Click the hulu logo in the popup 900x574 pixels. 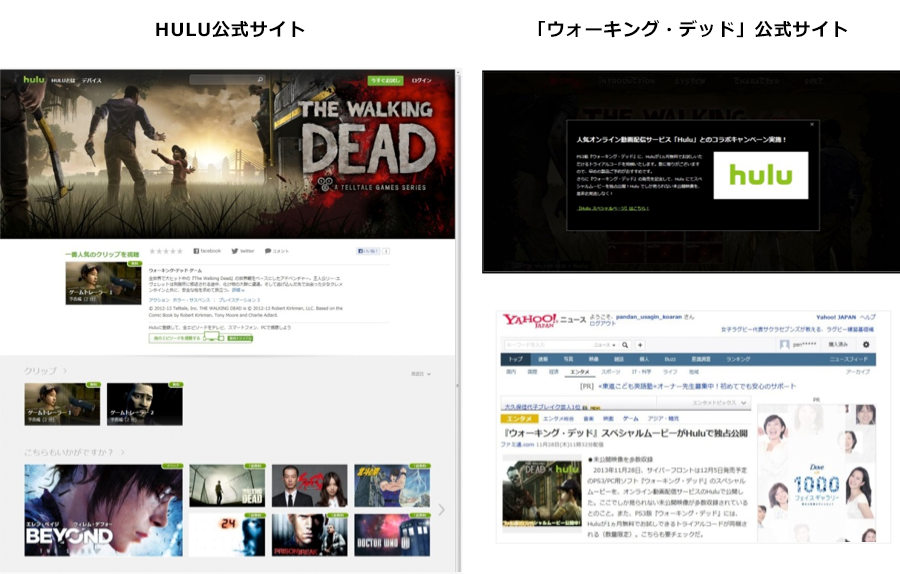click(761, 176)
